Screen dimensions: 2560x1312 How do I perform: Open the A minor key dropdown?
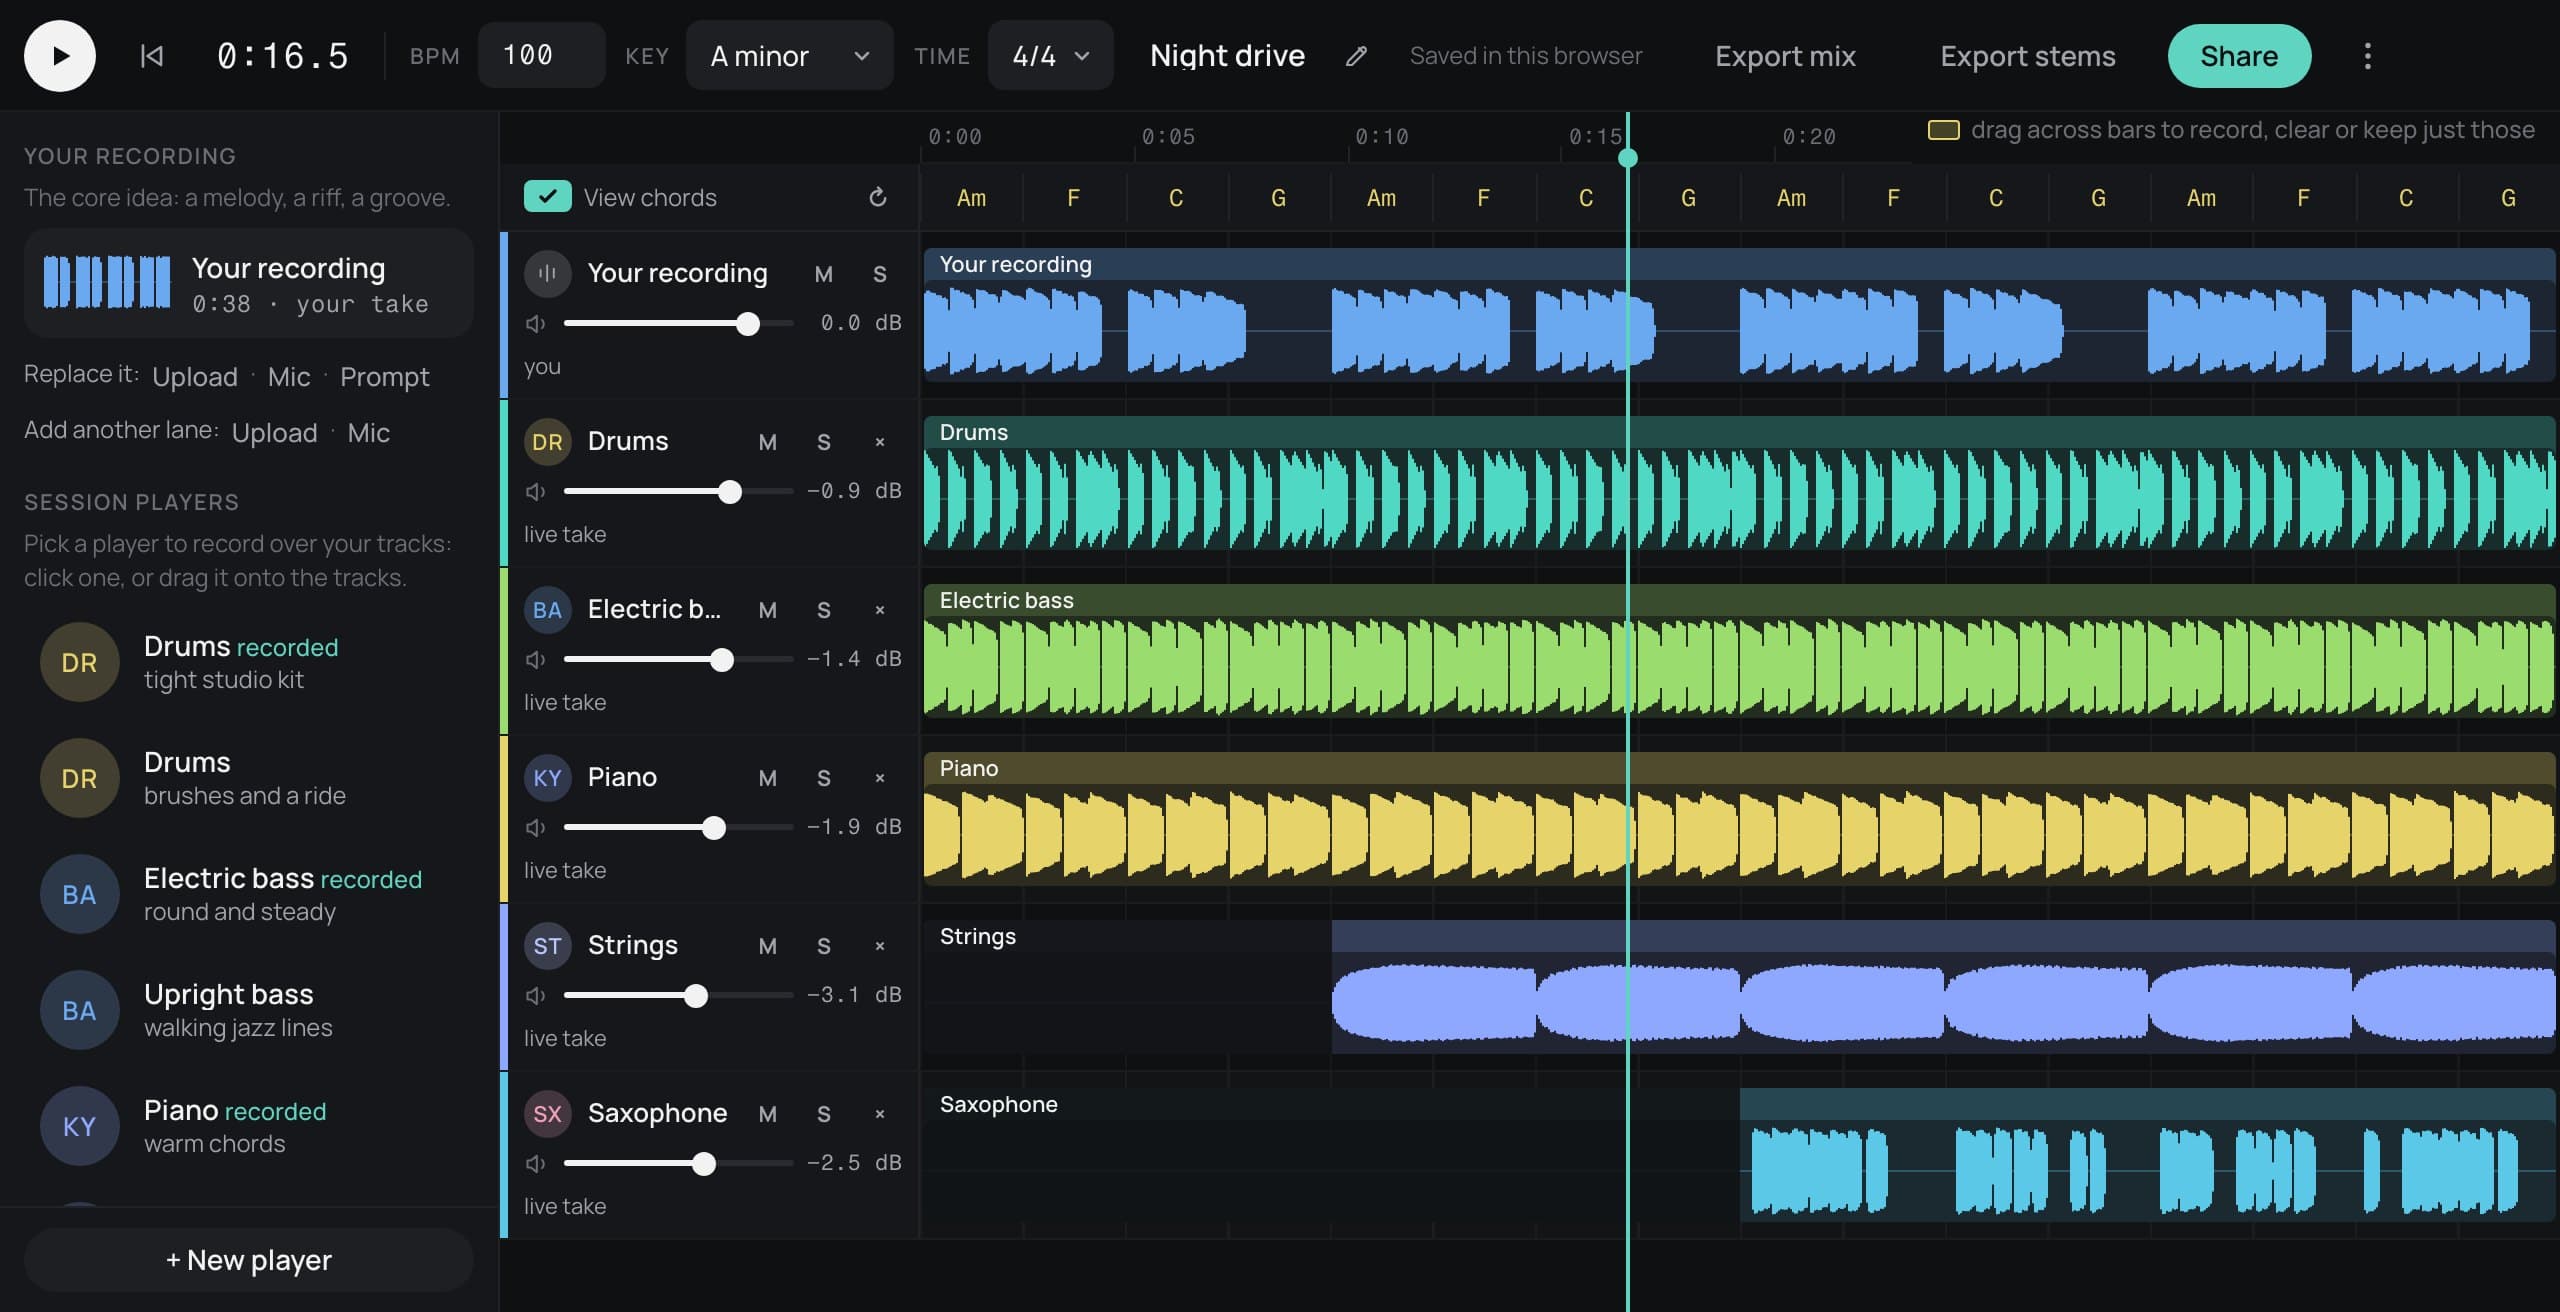(x=790, y=56)
